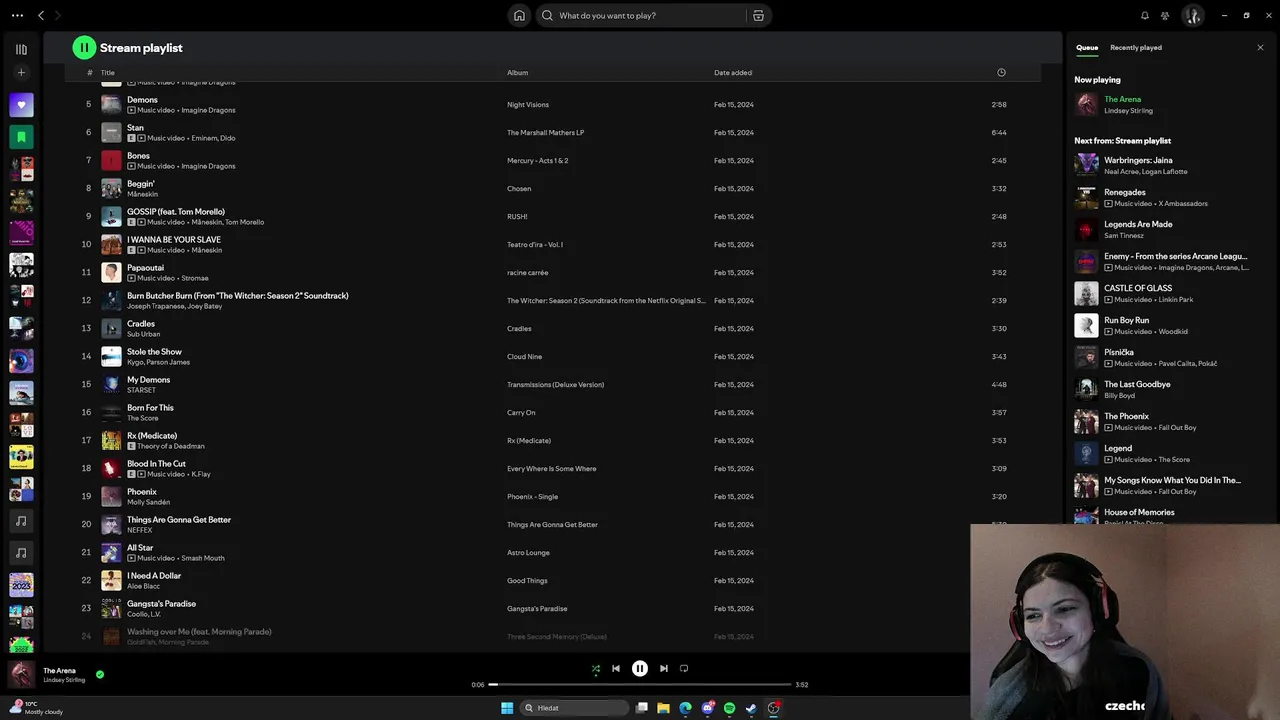Go to Spotify Home
The width and height of the screenshot is (1280, 720).
click(x=519, y=15)
